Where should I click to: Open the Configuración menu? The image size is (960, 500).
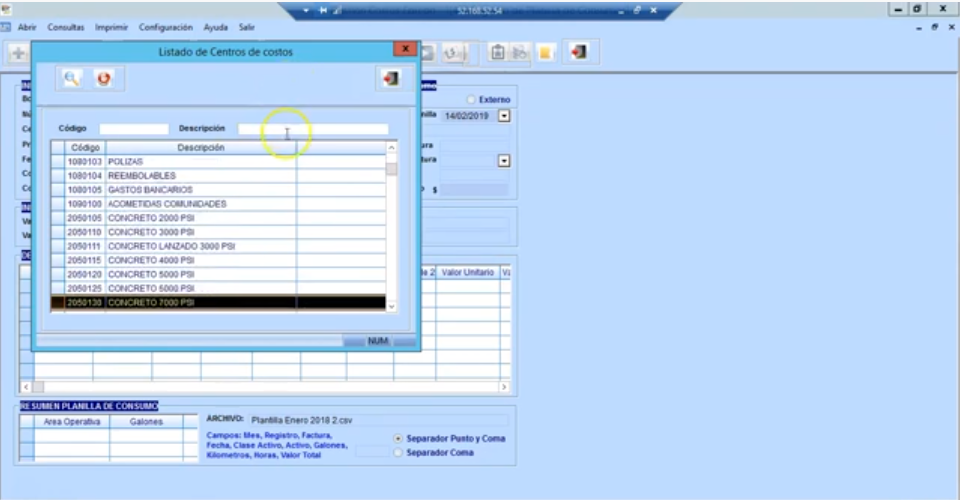(x=165, y=27)
